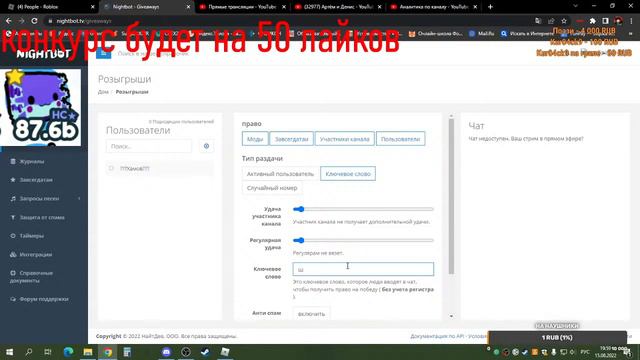Open the Chrome tab search dropdown
Viewport: 640px width, 360px height.
point(575,7)
